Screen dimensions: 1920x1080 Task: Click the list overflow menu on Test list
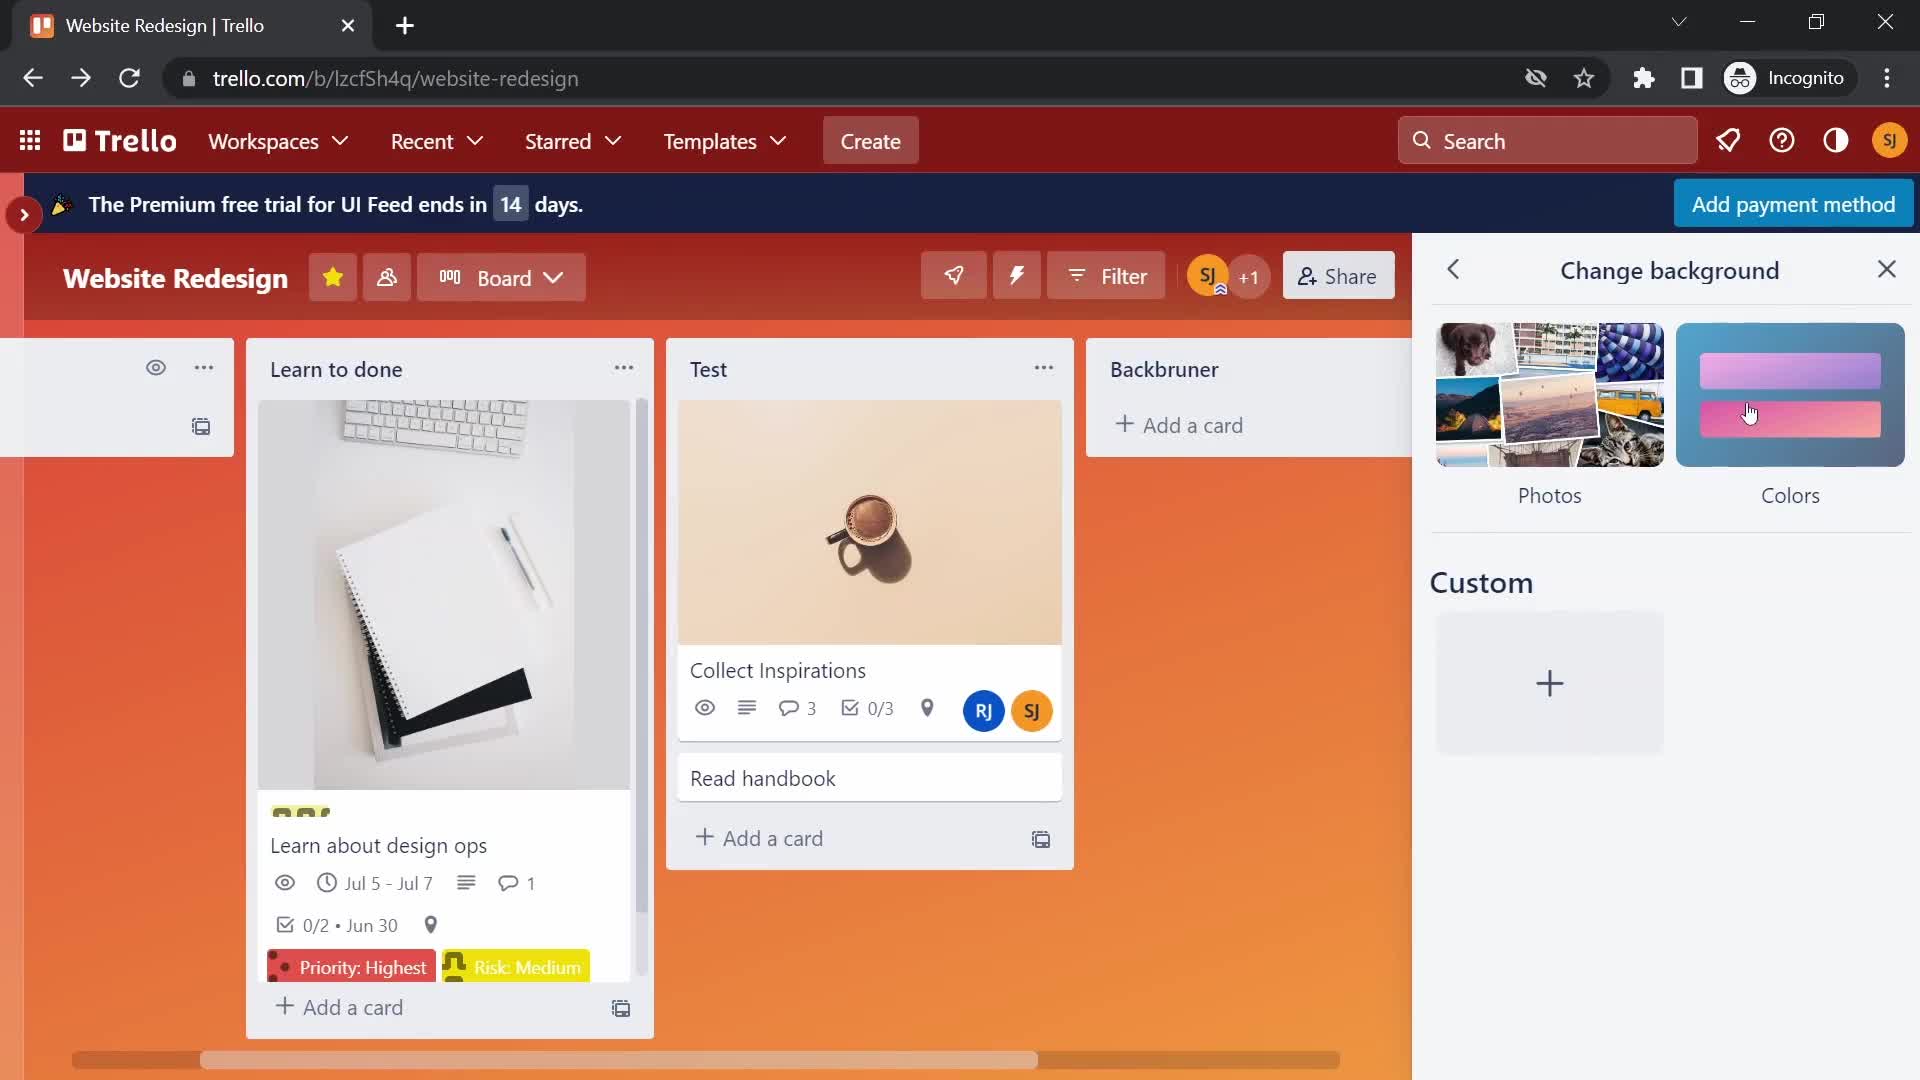[1043, 368]
